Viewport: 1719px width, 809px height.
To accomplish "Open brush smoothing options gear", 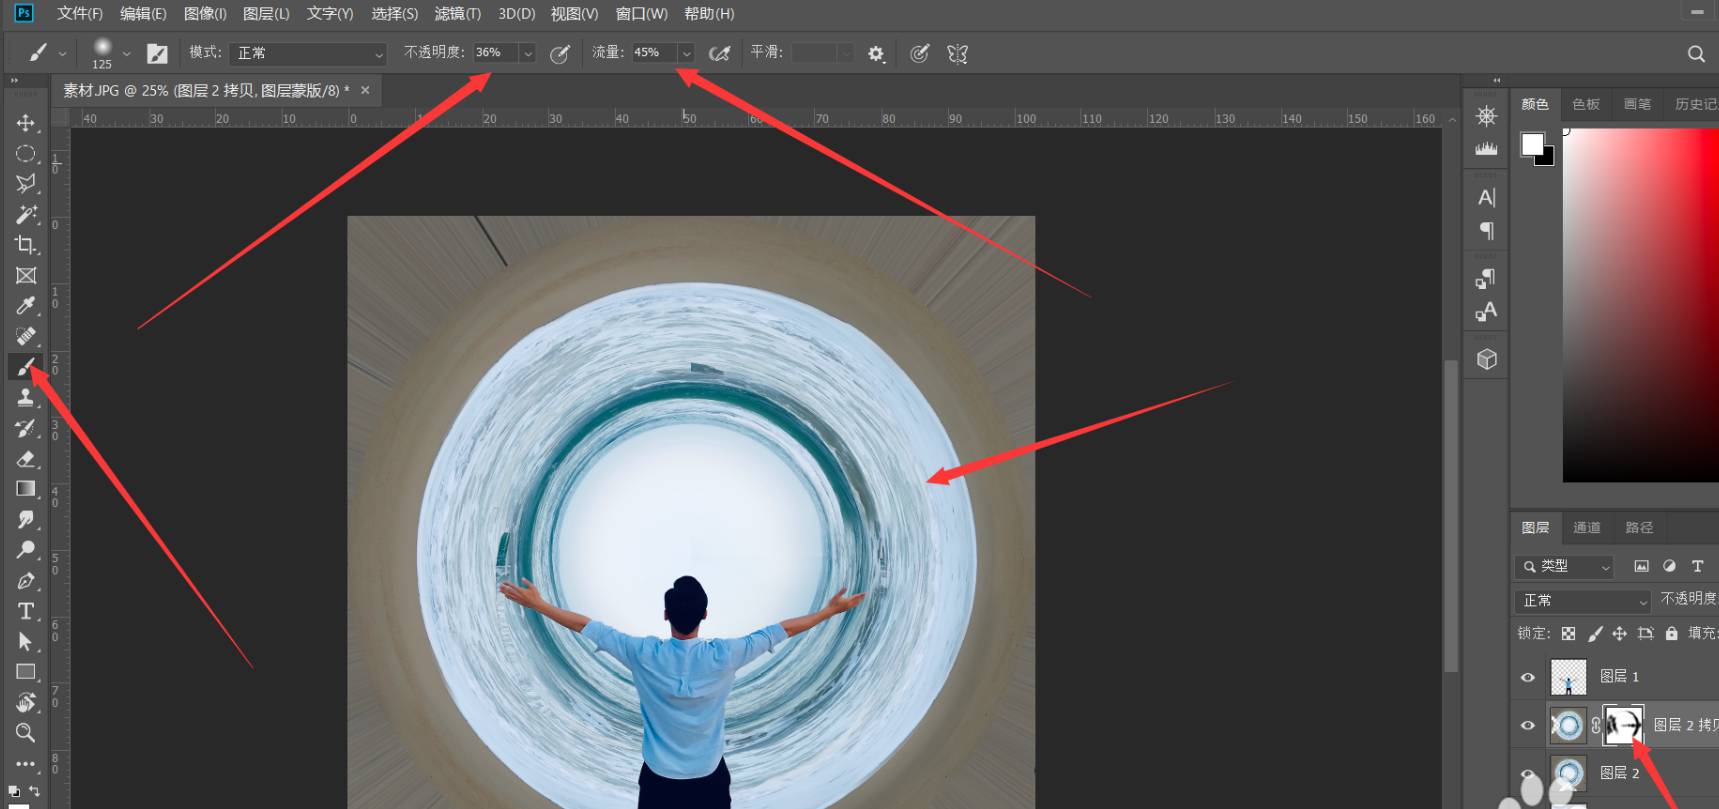I will [x=876, y=54].
